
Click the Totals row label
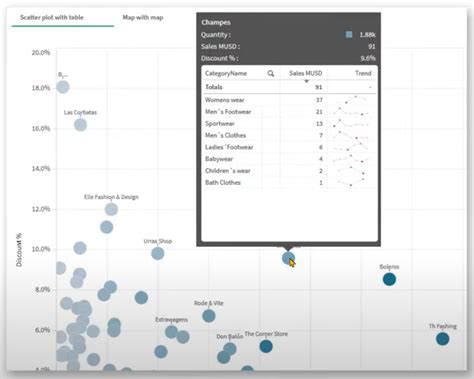tap(214, 87)
